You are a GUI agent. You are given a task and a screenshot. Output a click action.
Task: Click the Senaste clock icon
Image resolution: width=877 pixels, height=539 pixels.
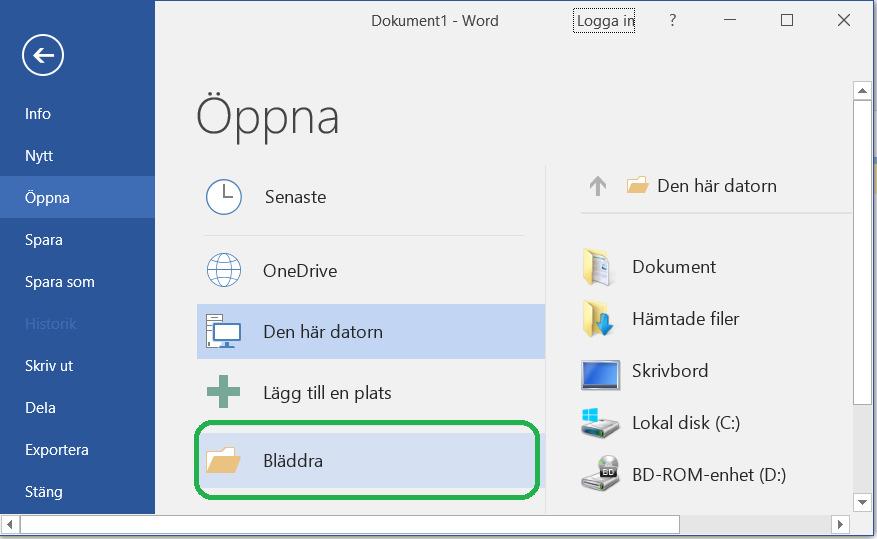tap(224, 197)
